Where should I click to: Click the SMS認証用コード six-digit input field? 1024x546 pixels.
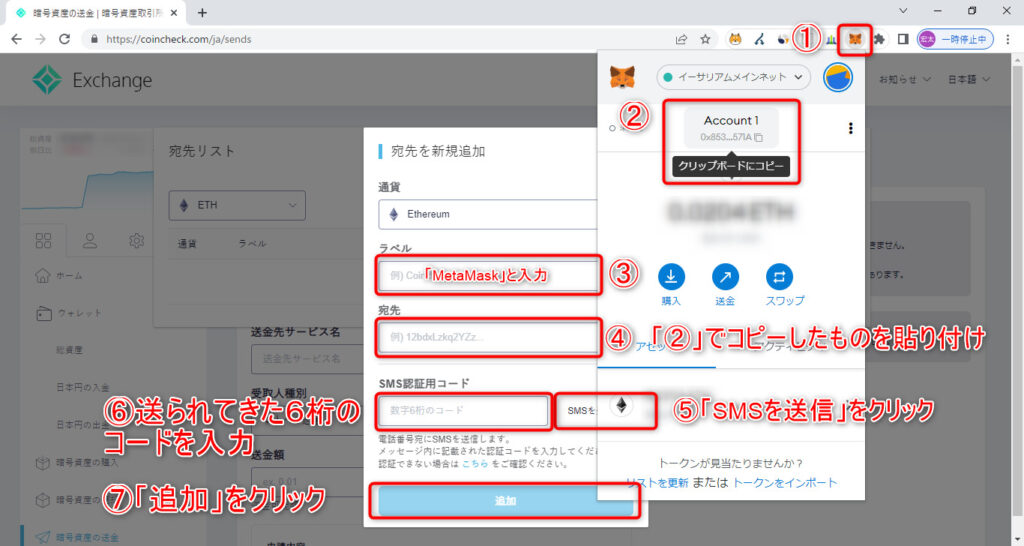463,410
